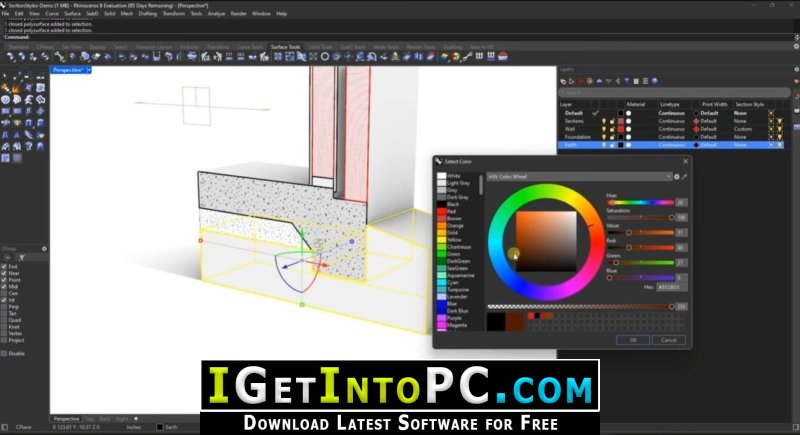Click the move layer up arrow icon

coord(599,81)
